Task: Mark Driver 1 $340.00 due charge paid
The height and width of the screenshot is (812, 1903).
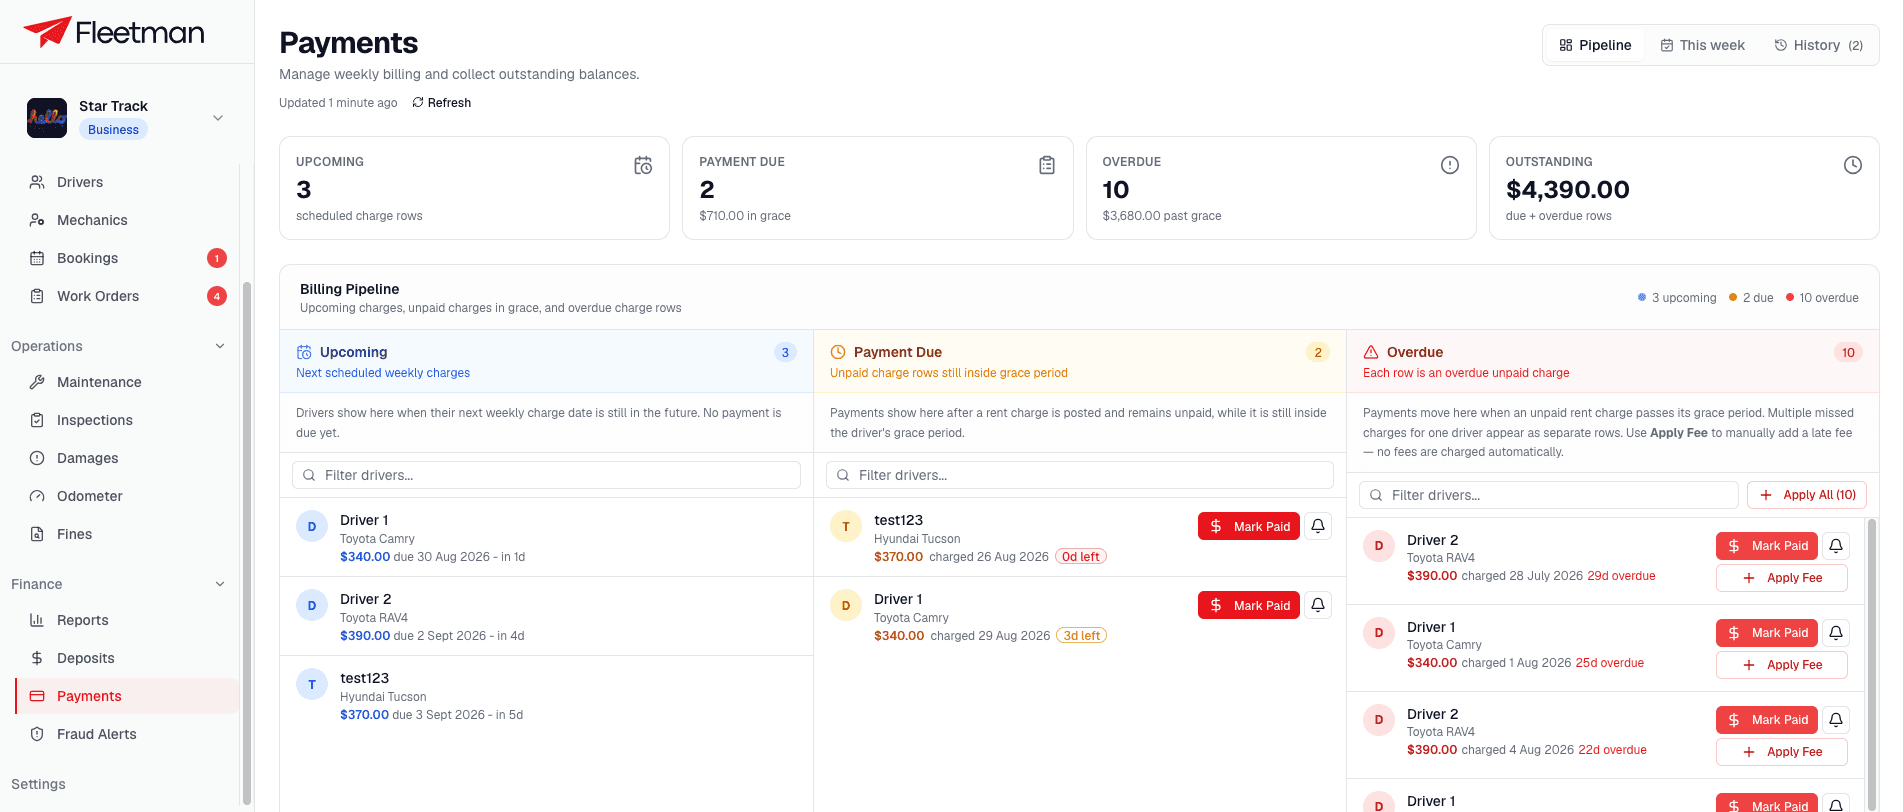Action: click(1248, 605)
